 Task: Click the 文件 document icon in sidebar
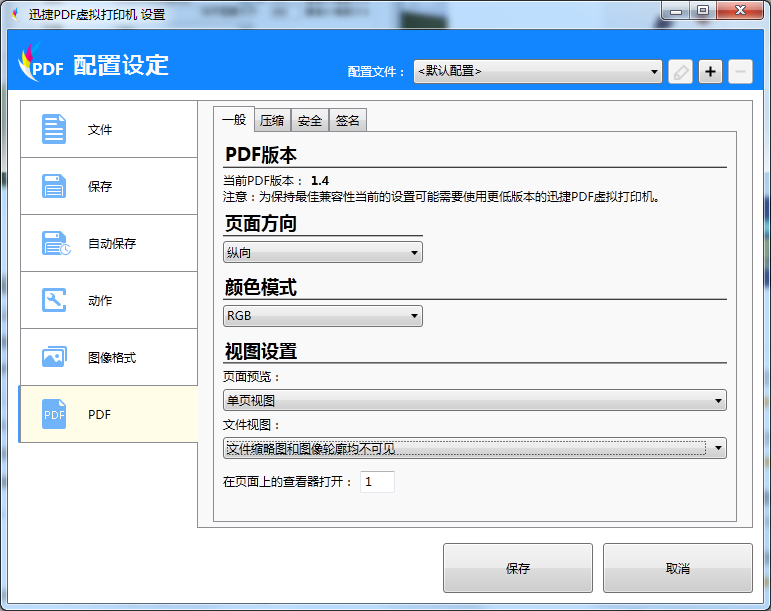(54, 129)
